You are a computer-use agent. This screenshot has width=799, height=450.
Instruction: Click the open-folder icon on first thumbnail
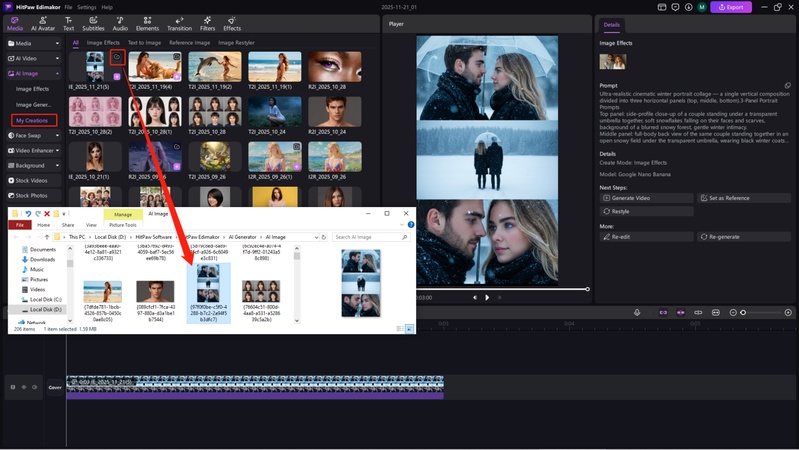coord(117,58)
